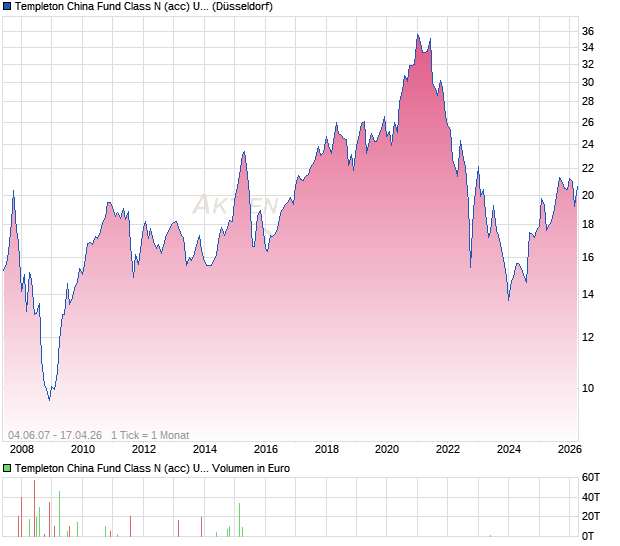This screenshot has height=546, width=620.
Task: Click the 16 price axis label
Action: (588, 257)
